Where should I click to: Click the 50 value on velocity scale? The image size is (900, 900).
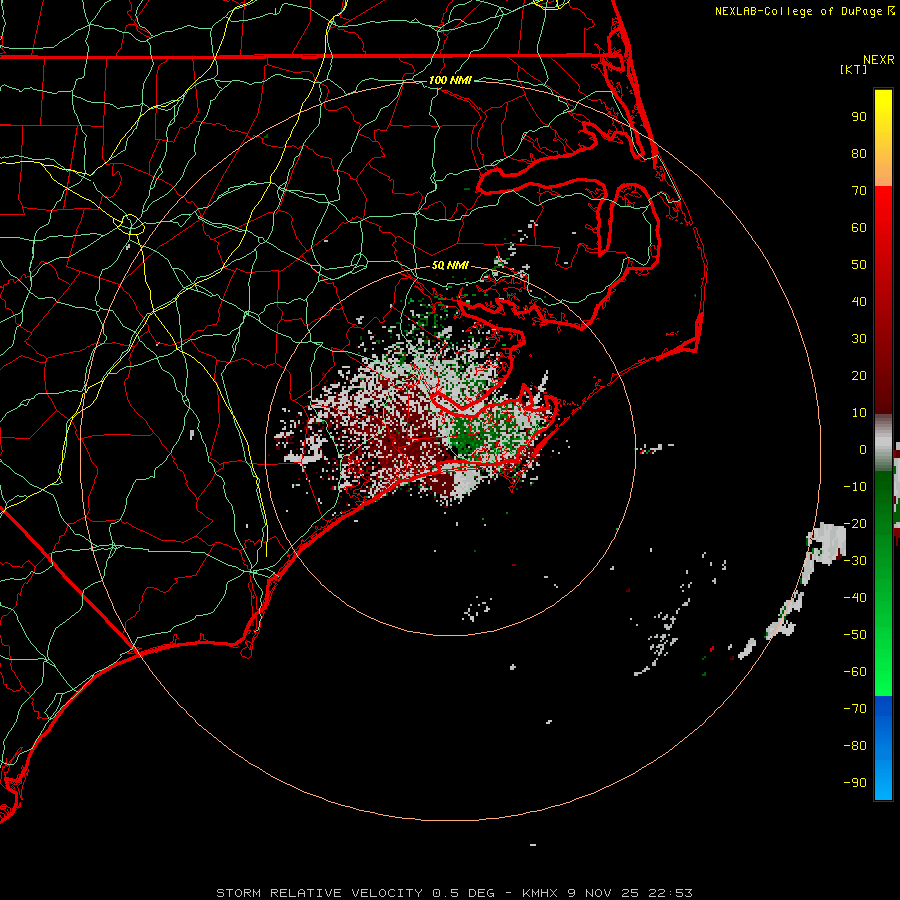click(859, 265)
